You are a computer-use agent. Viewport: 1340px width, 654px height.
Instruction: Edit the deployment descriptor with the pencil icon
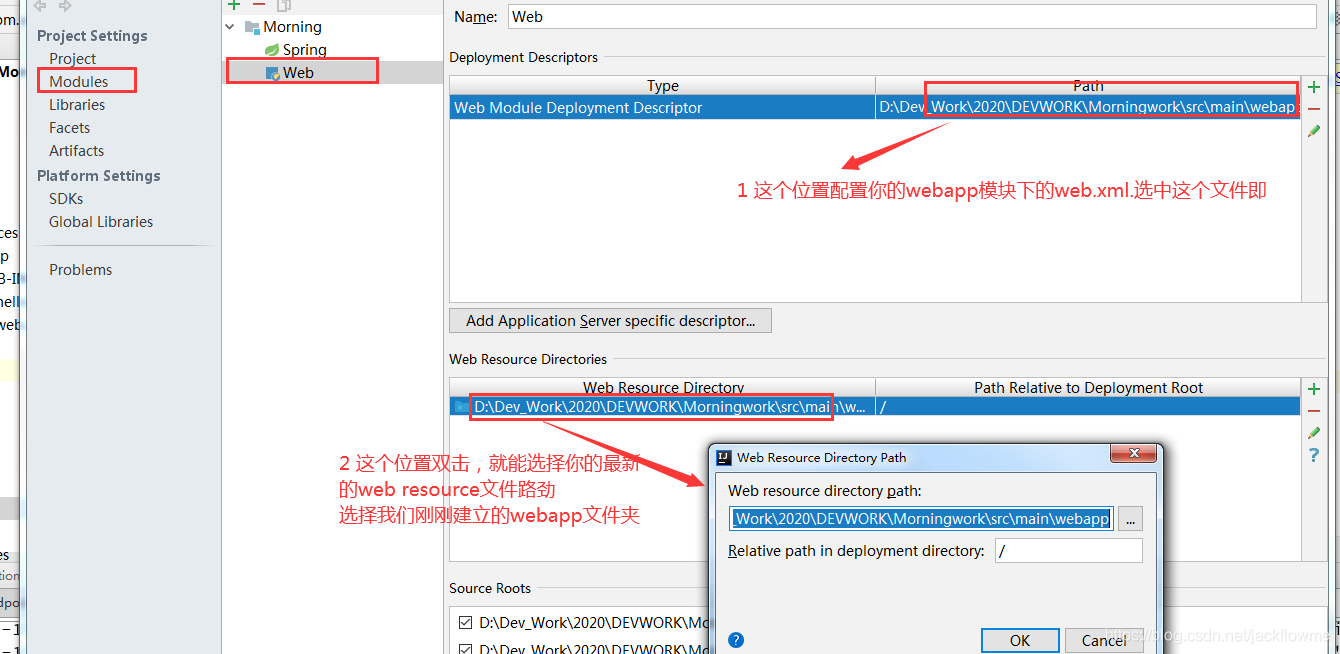1314,131
